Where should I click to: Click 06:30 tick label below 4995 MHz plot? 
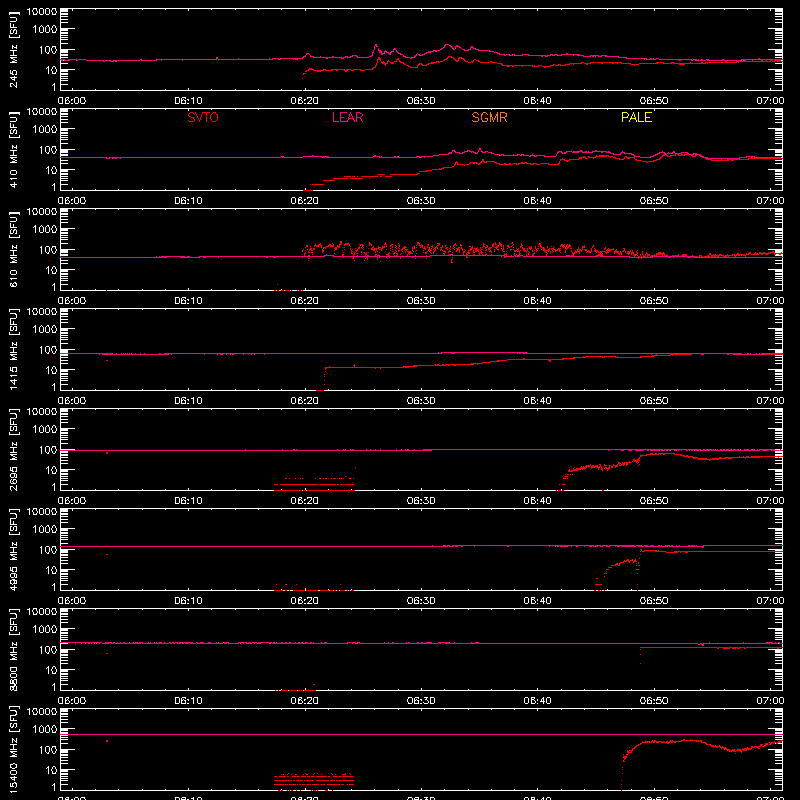421,601
